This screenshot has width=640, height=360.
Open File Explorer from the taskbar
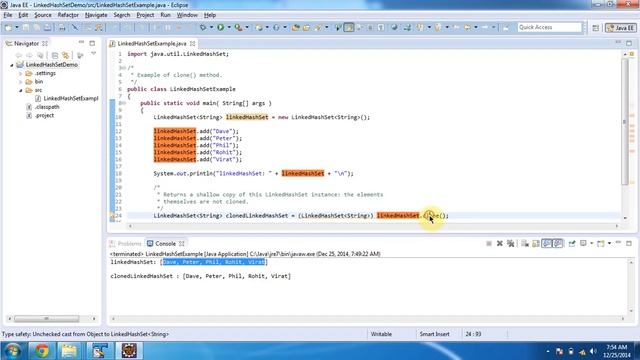point(69,351)
